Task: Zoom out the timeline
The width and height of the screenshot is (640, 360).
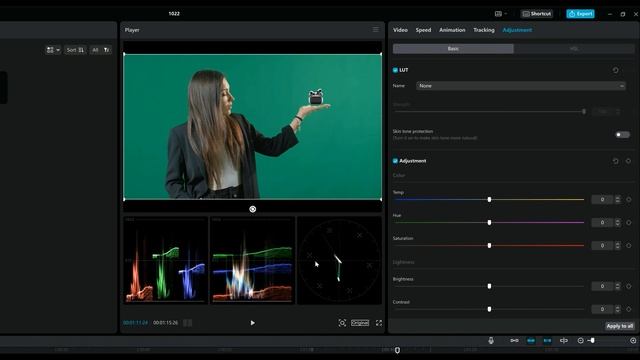Action: pos(580,340)
